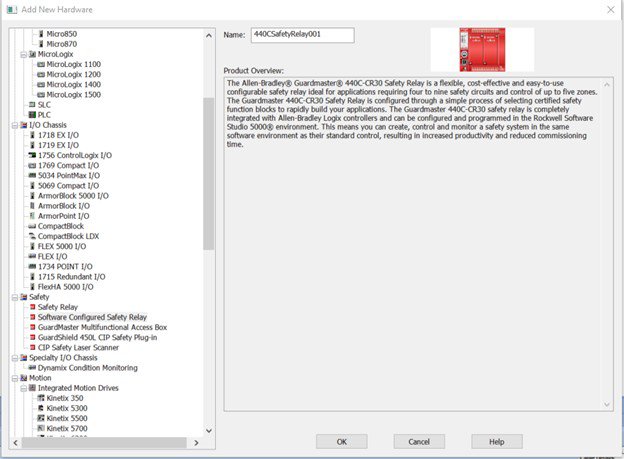
Task: Select MicroLogix 1500 in the tree
Action: [x=74, y=95]
